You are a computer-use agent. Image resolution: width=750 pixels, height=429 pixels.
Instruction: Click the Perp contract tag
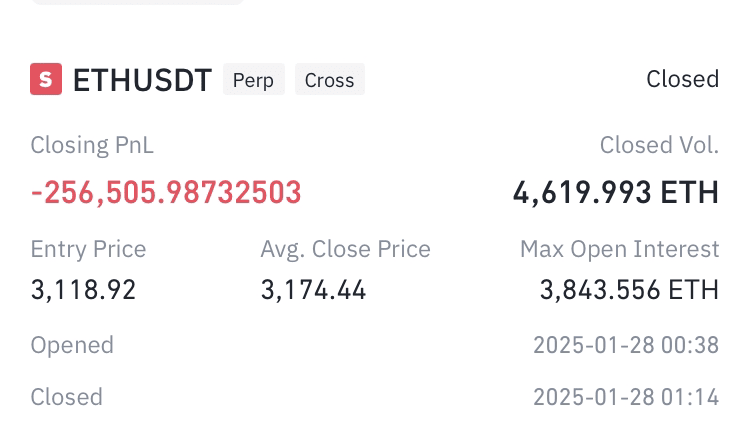click(254, 79)
